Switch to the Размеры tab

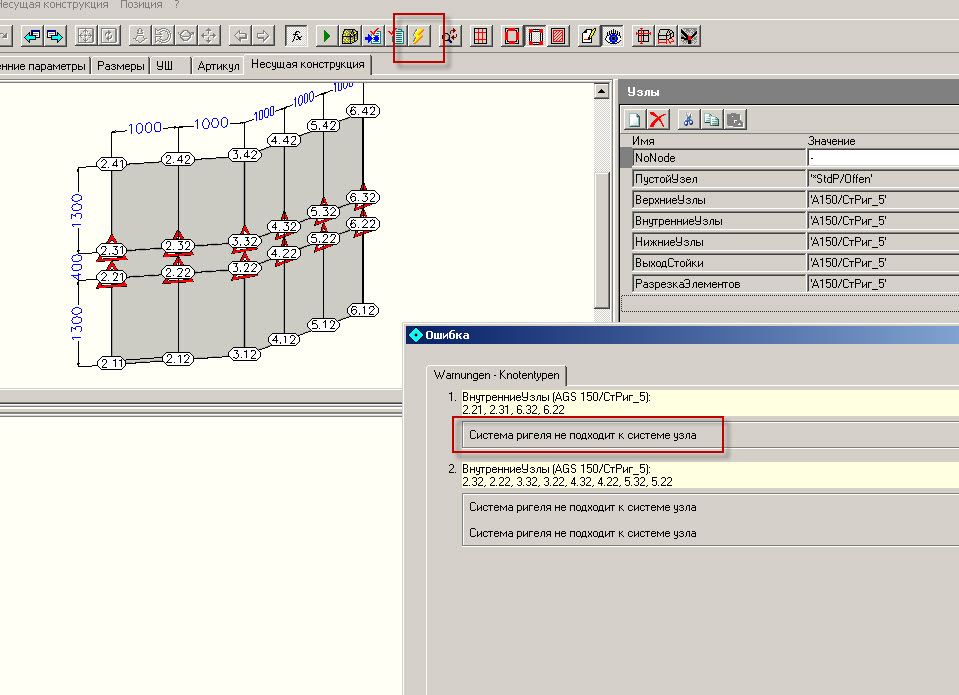pos(120,65)
